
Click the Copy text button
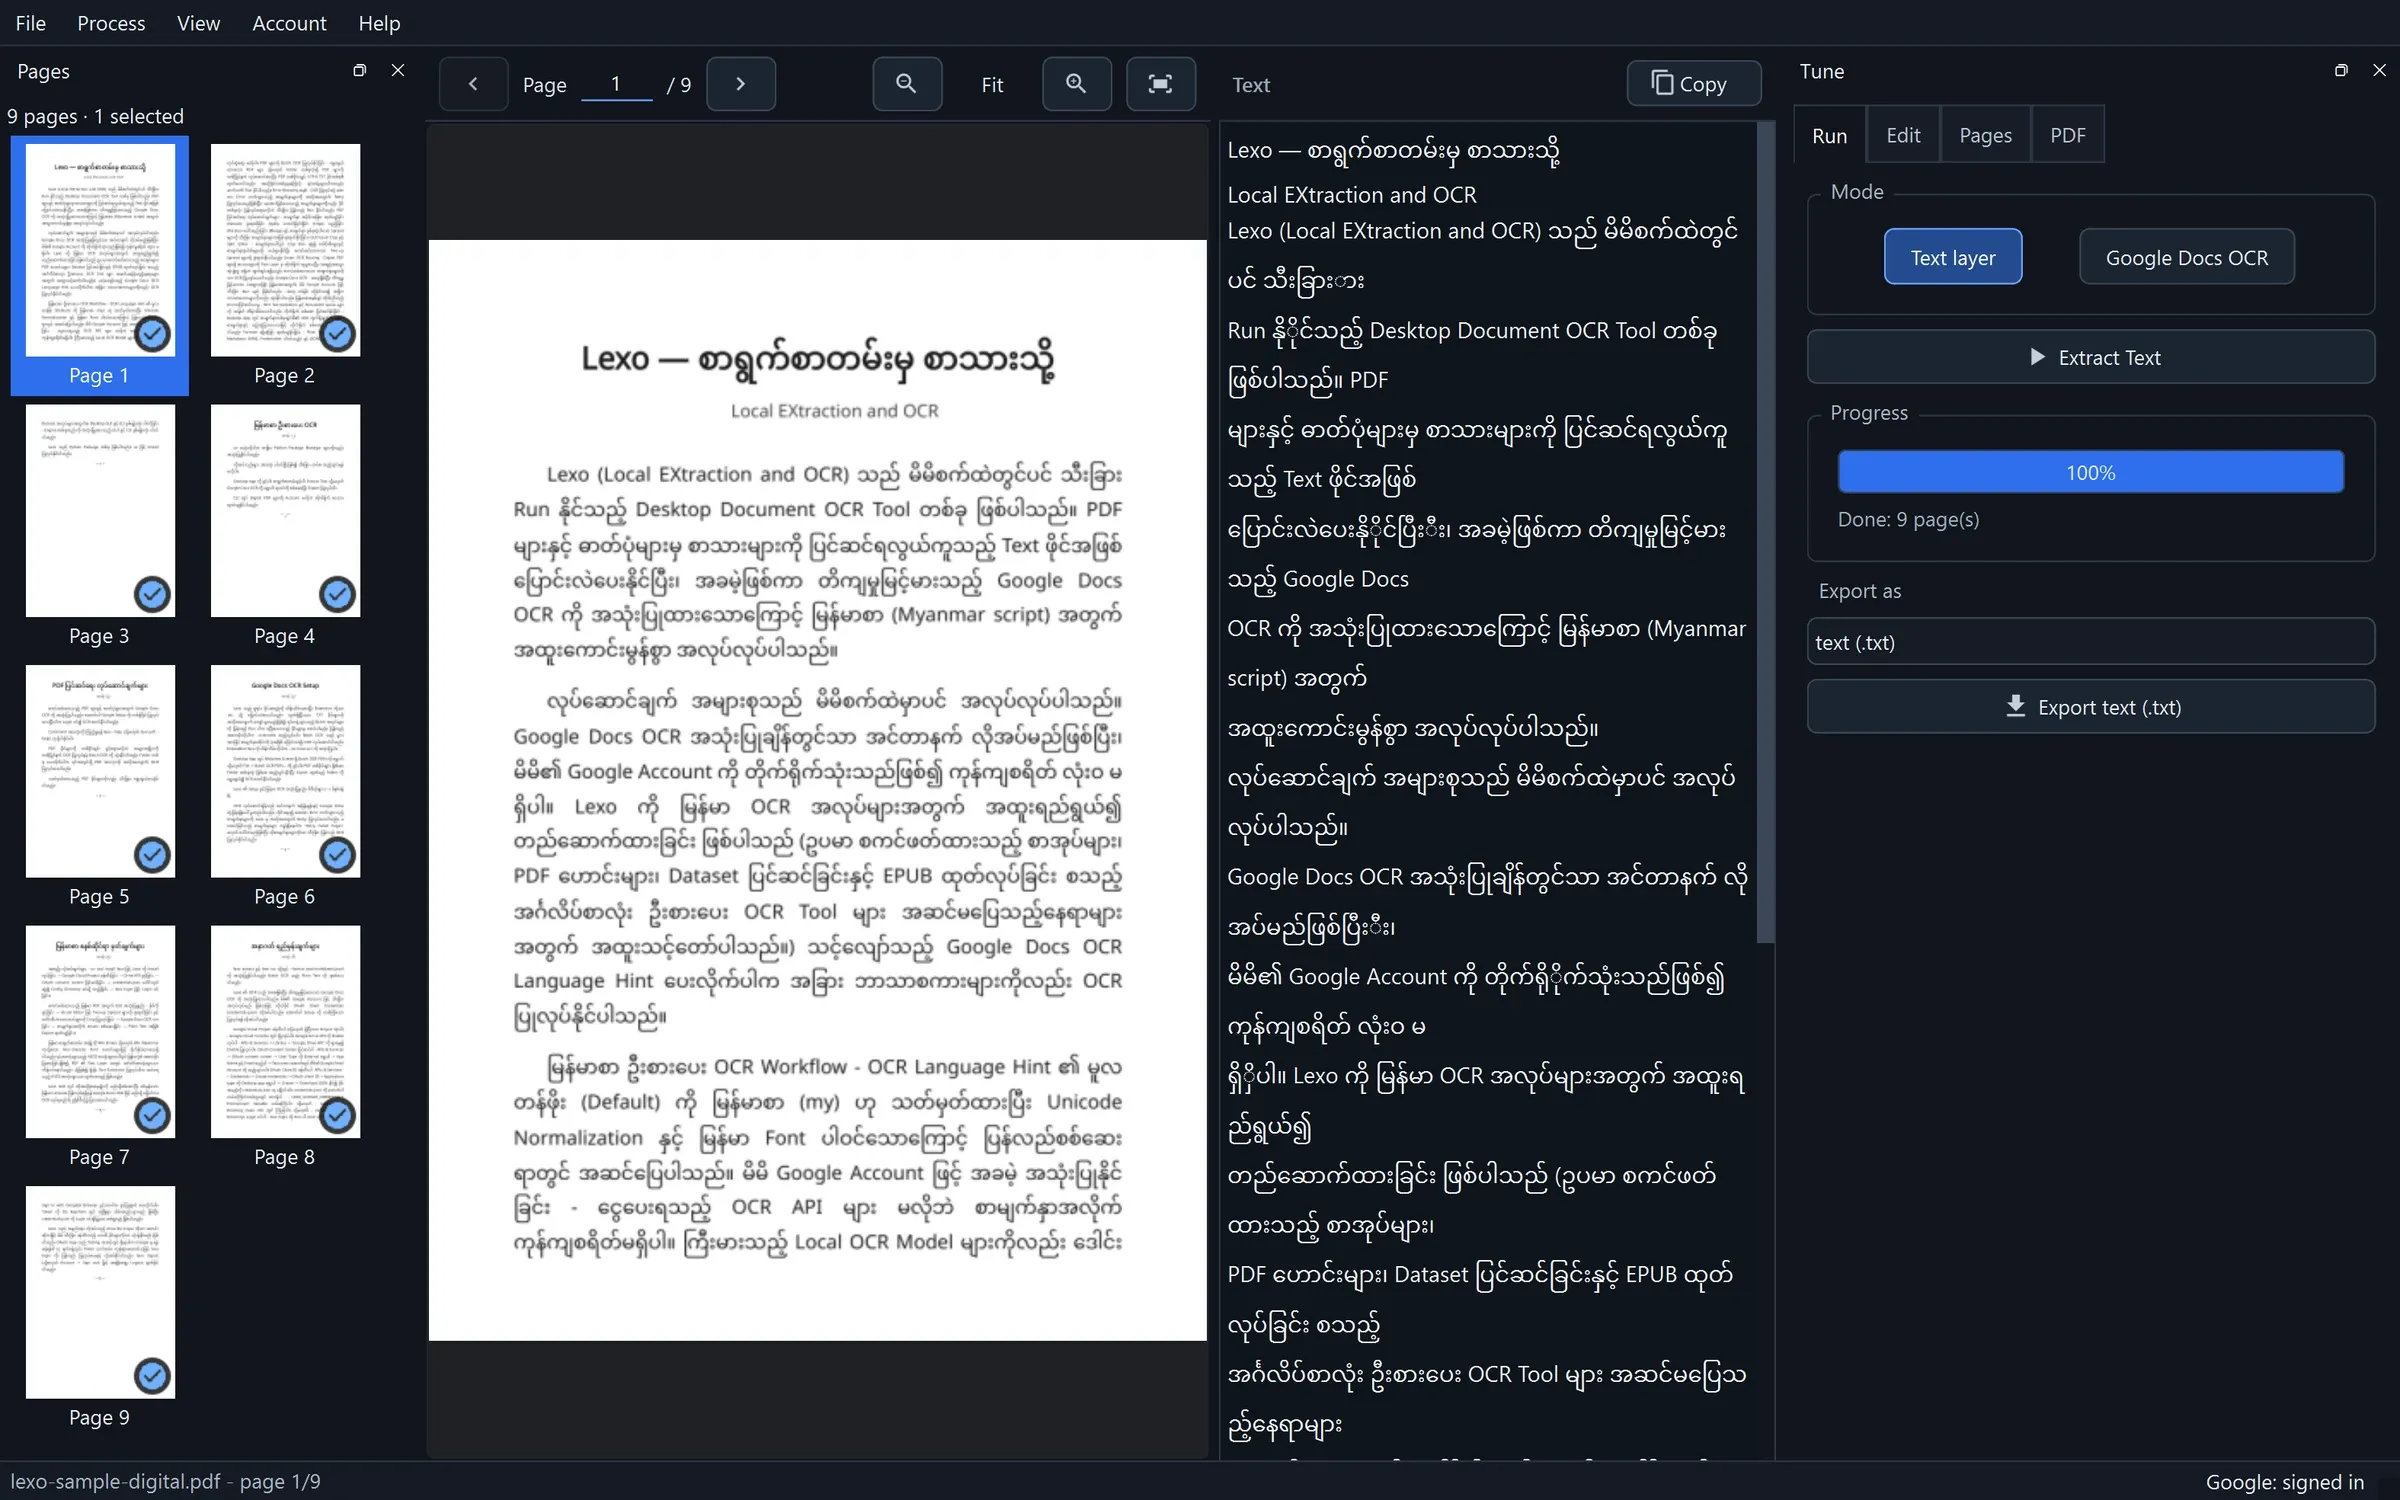[1693, 84]
